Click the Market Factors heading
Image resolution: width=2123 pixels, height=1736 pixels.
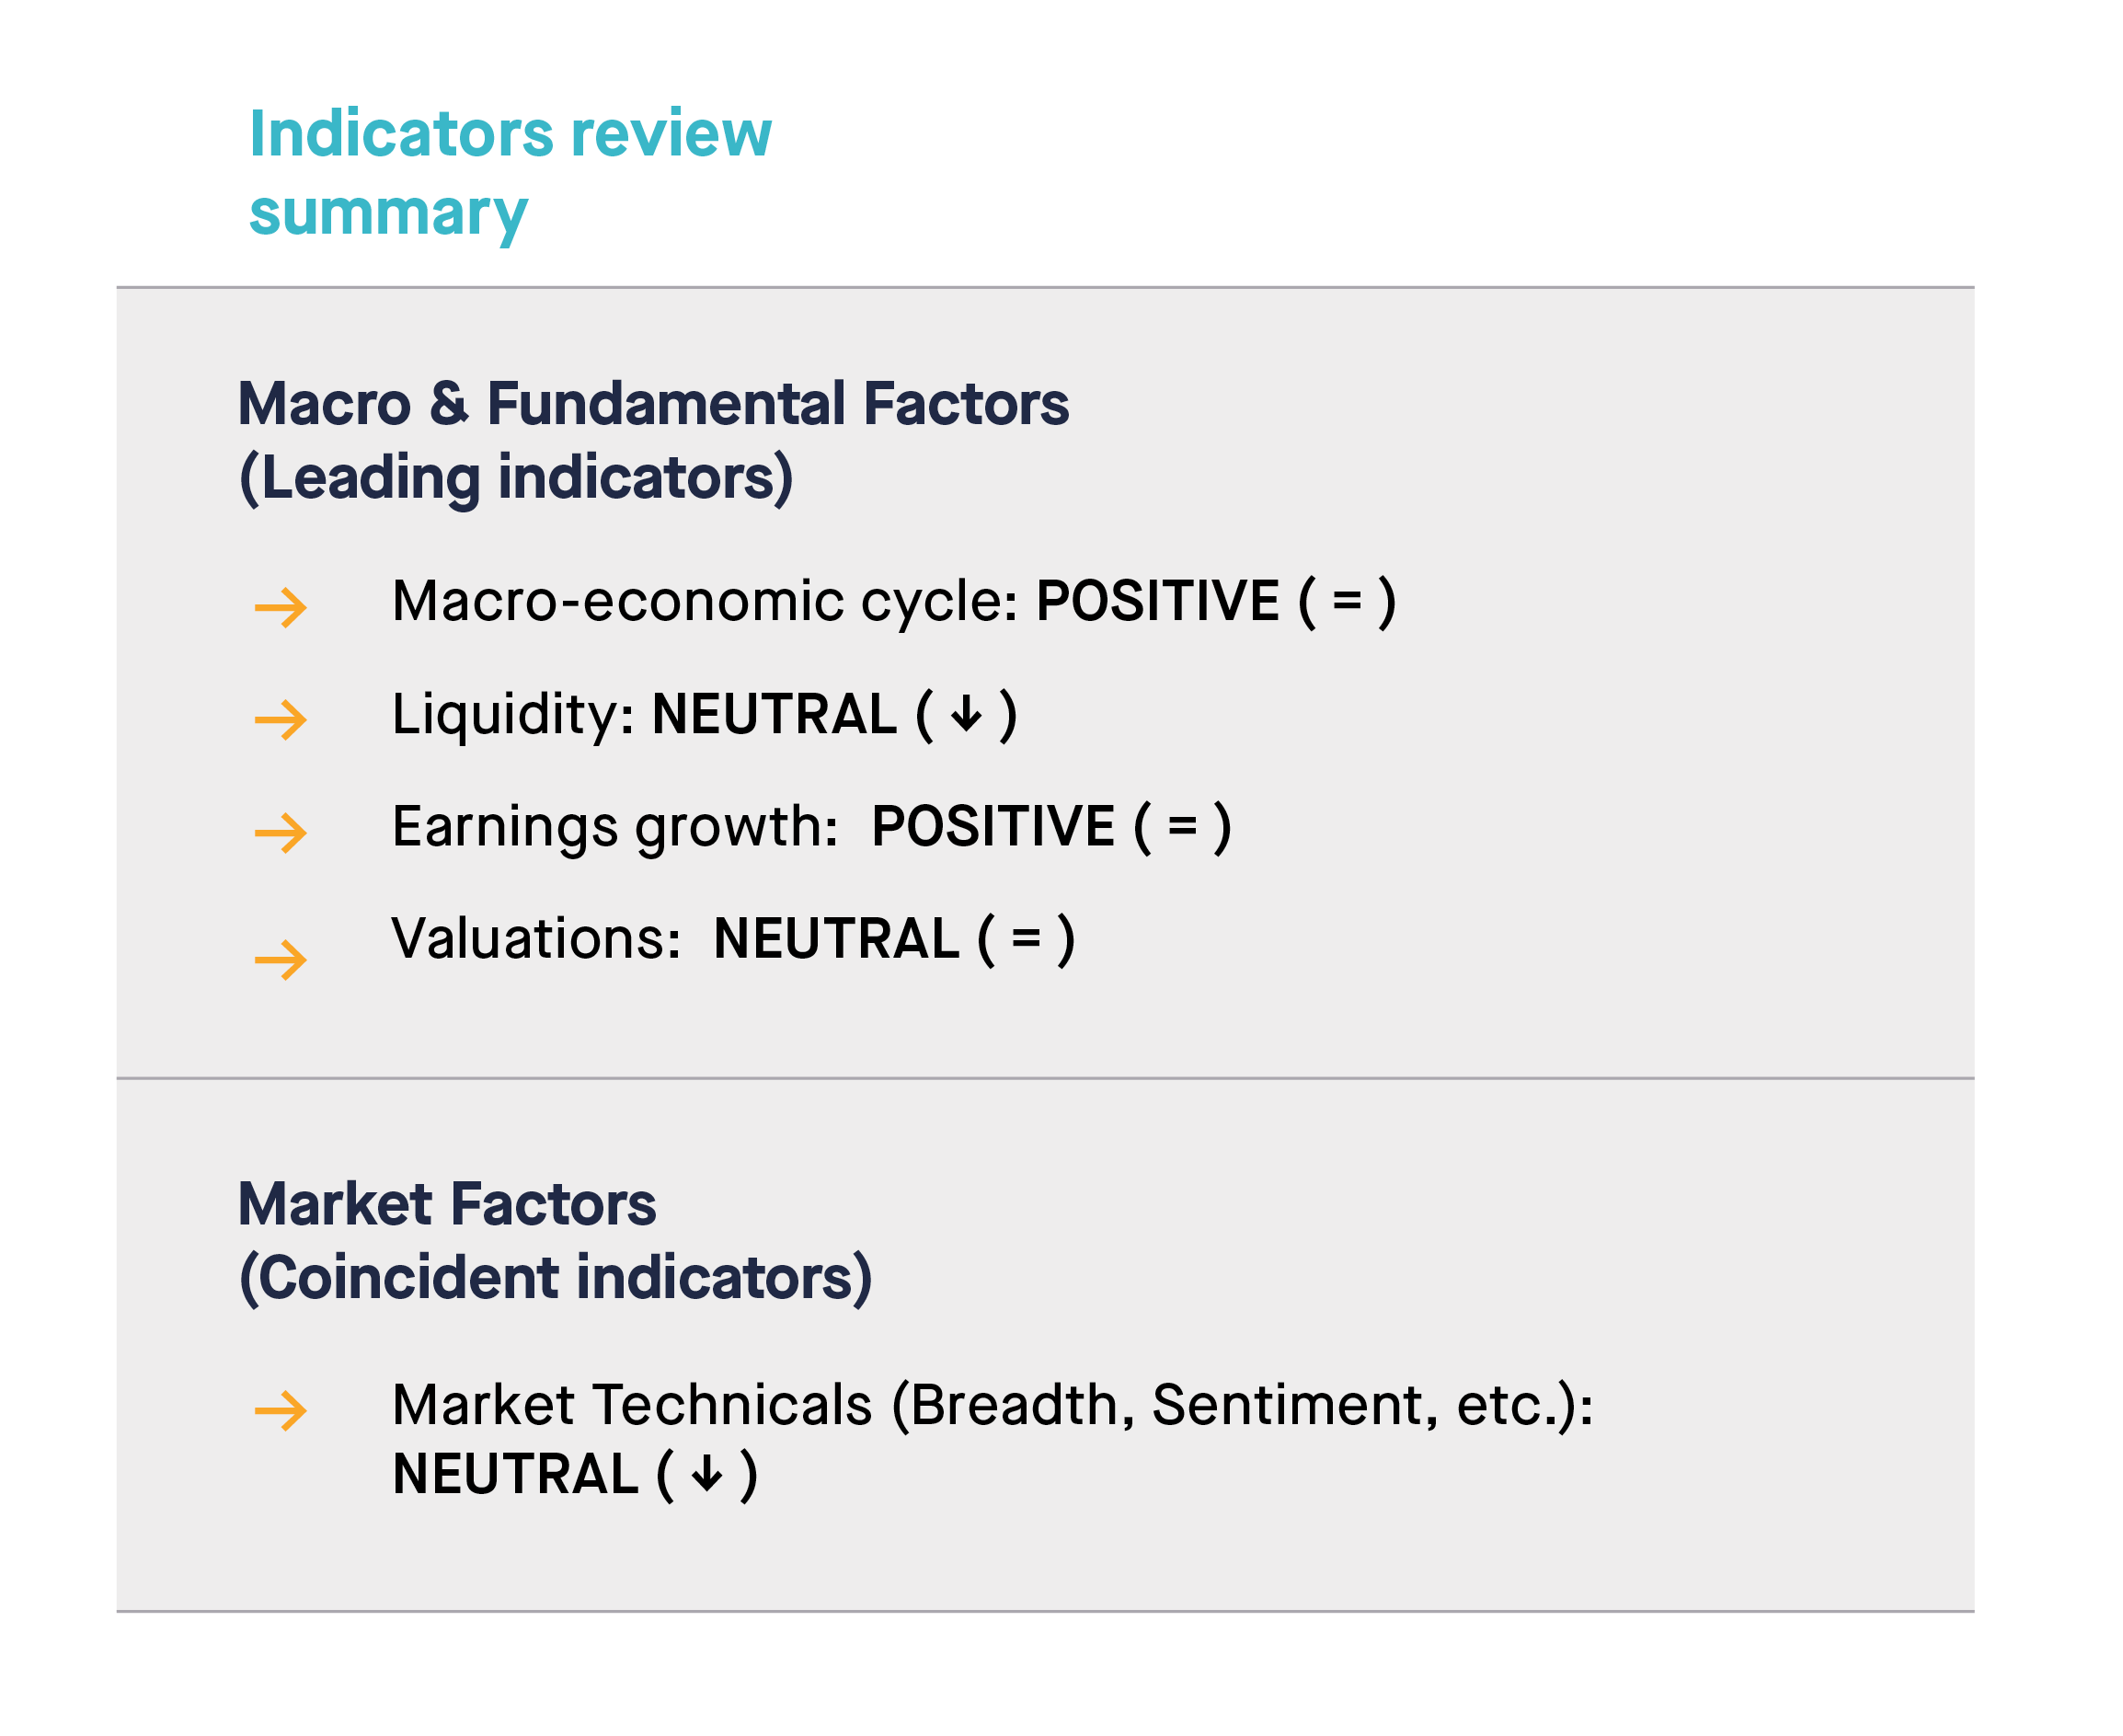pyautogui.click(x=447, y=1203)
